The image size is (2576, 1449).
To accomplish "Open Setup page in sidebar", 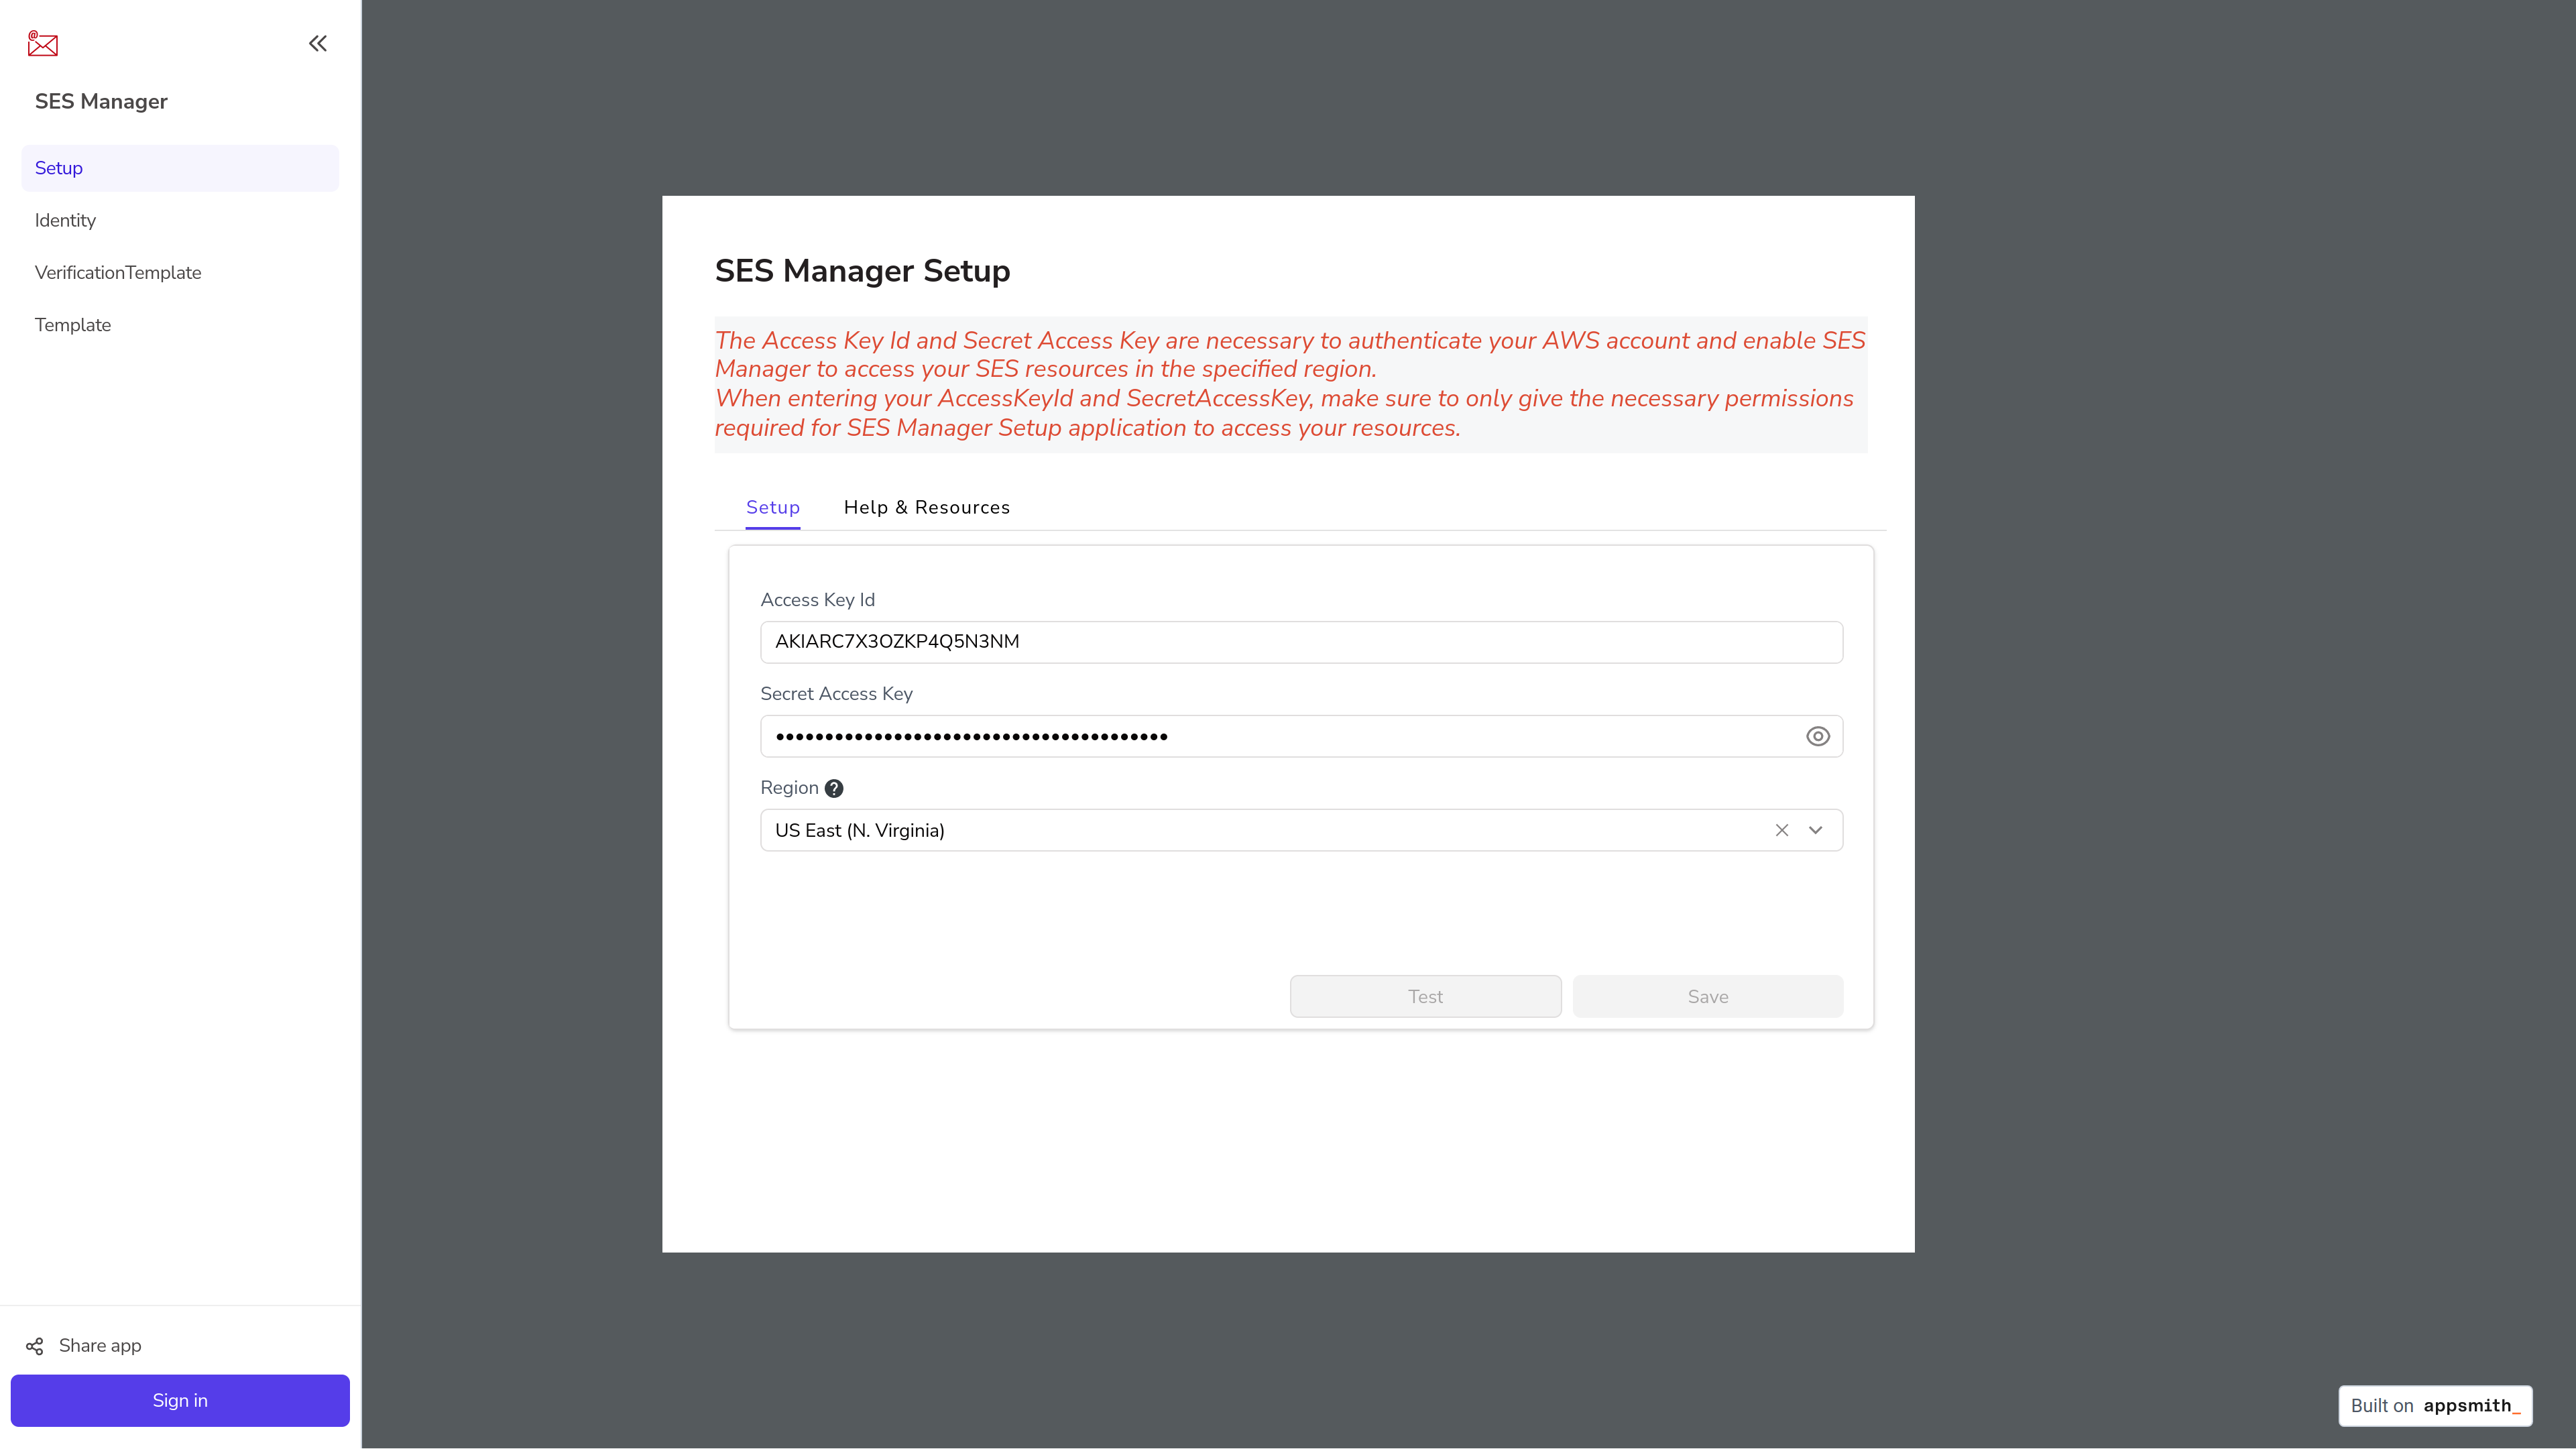I will click(x=180, y=168).
